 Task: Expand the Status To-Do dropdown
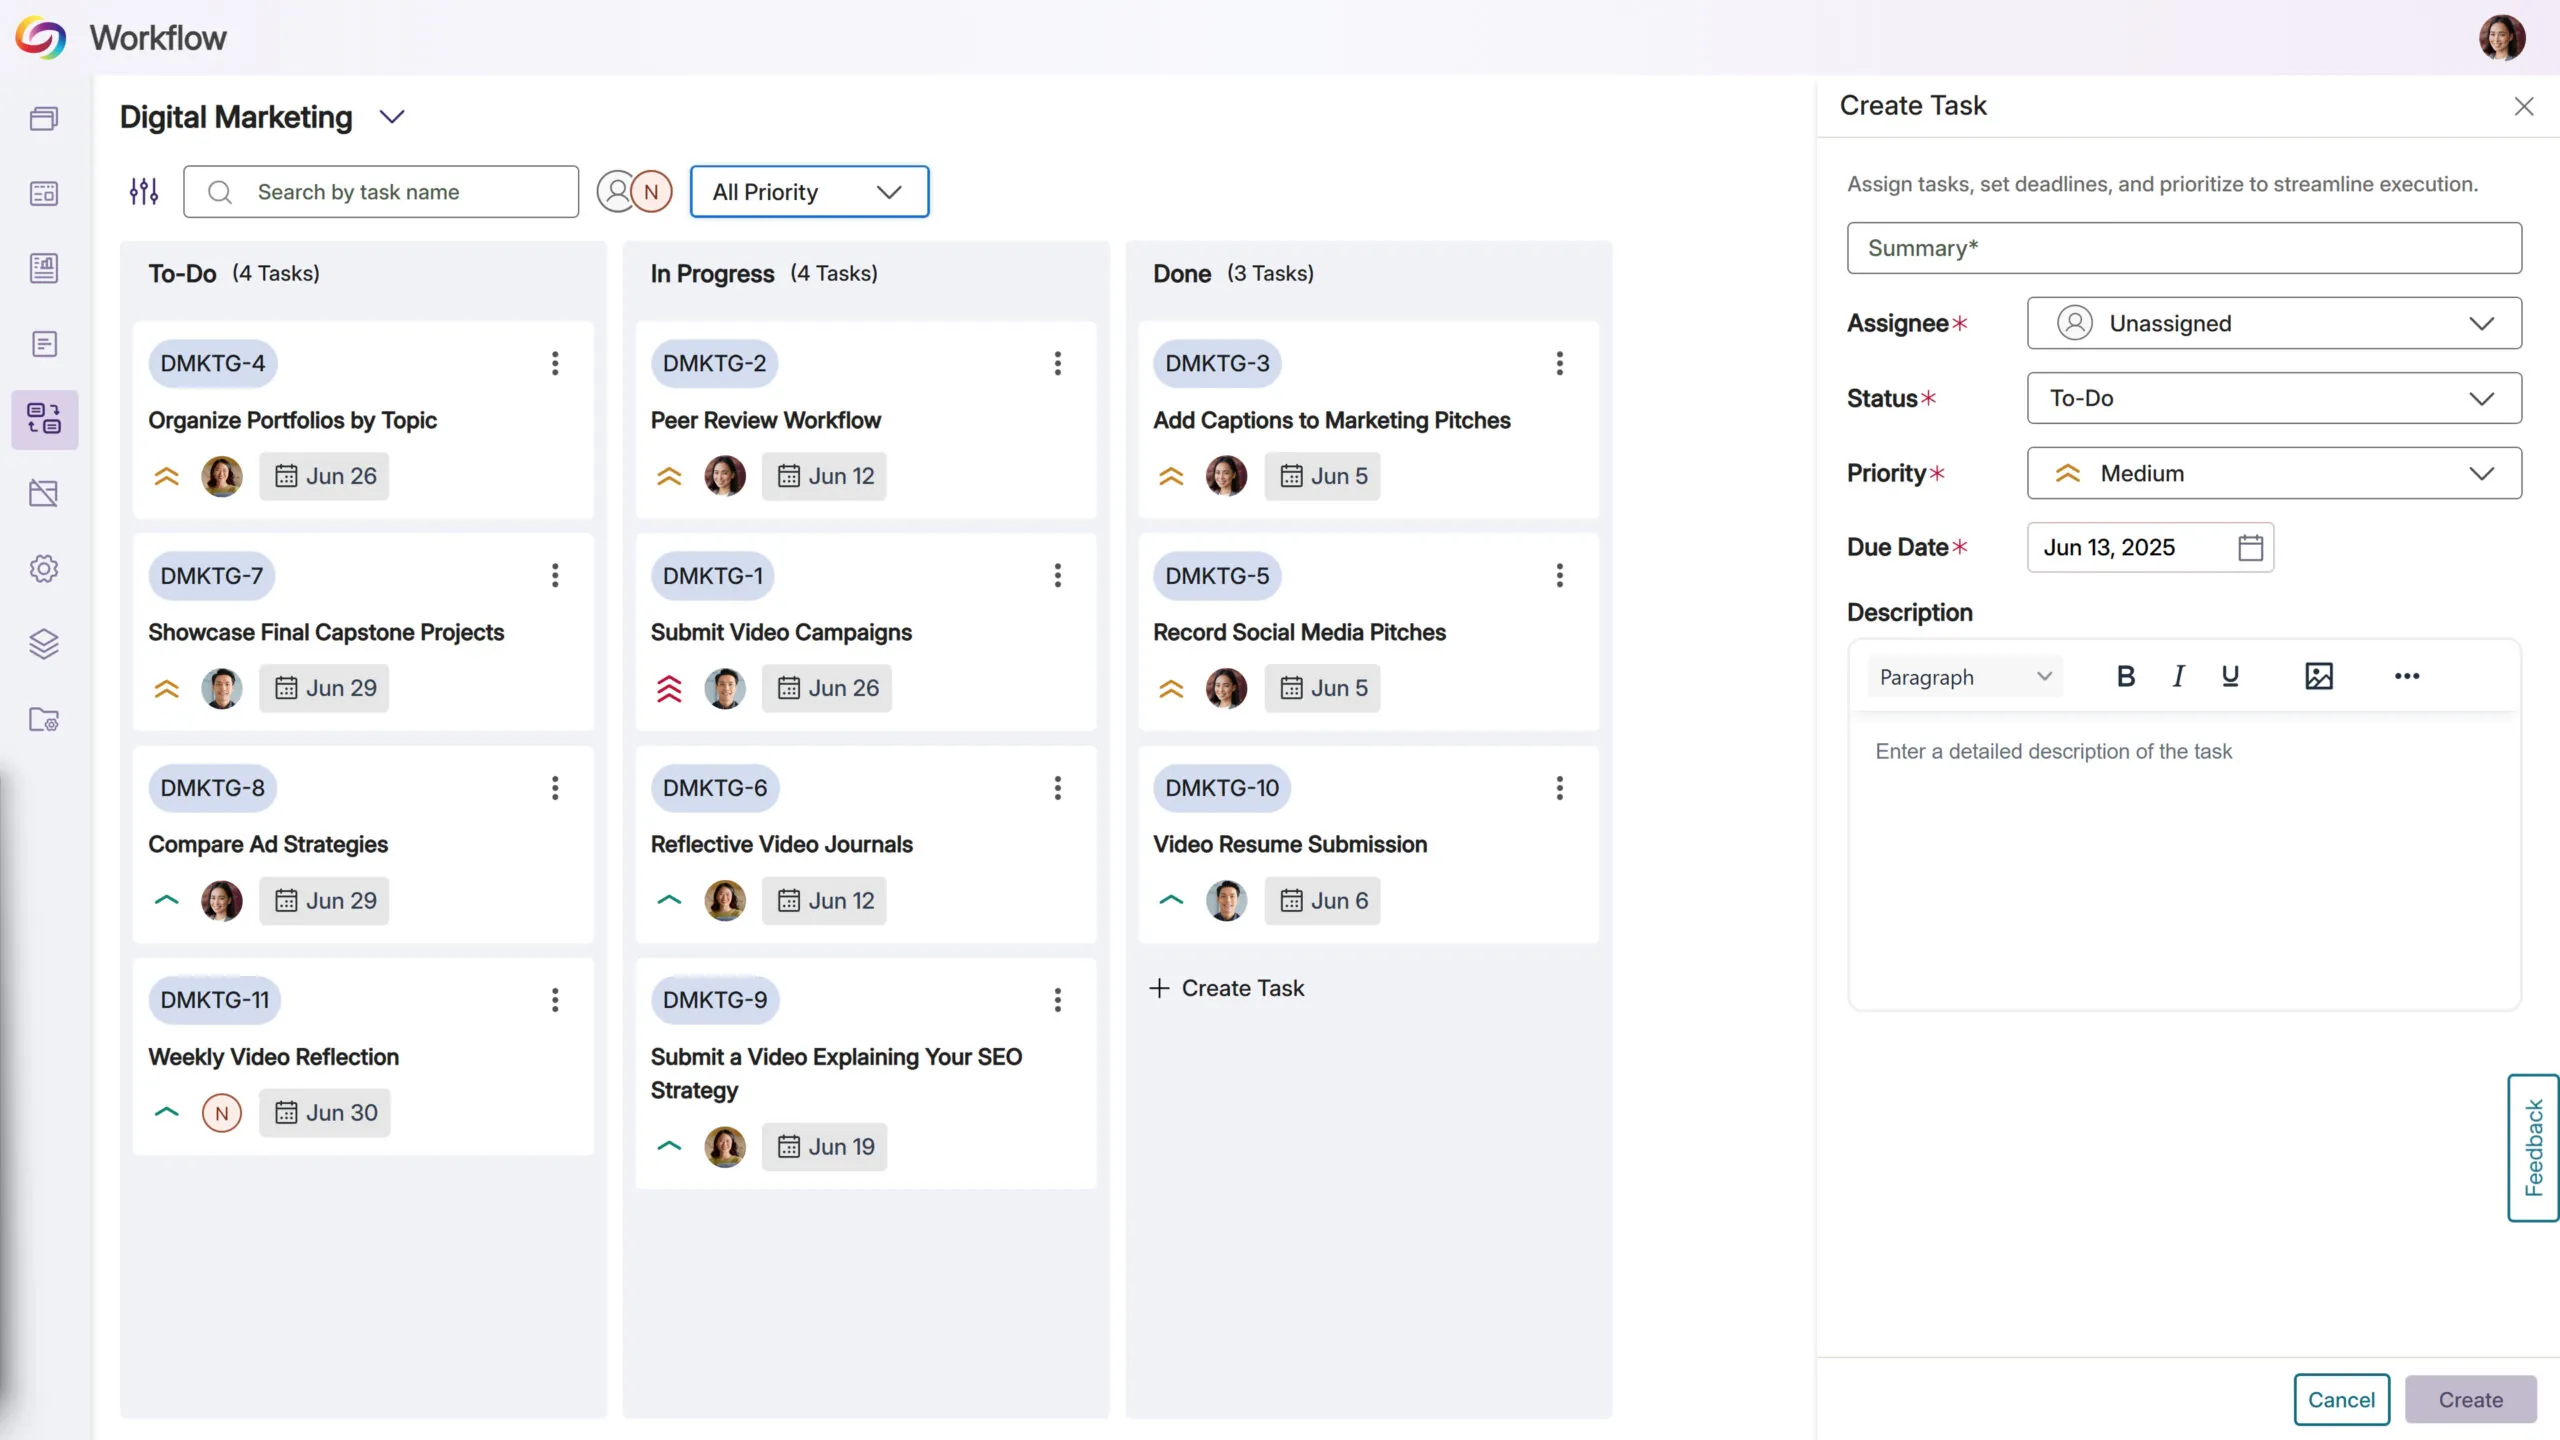[x=2274, y=398]
